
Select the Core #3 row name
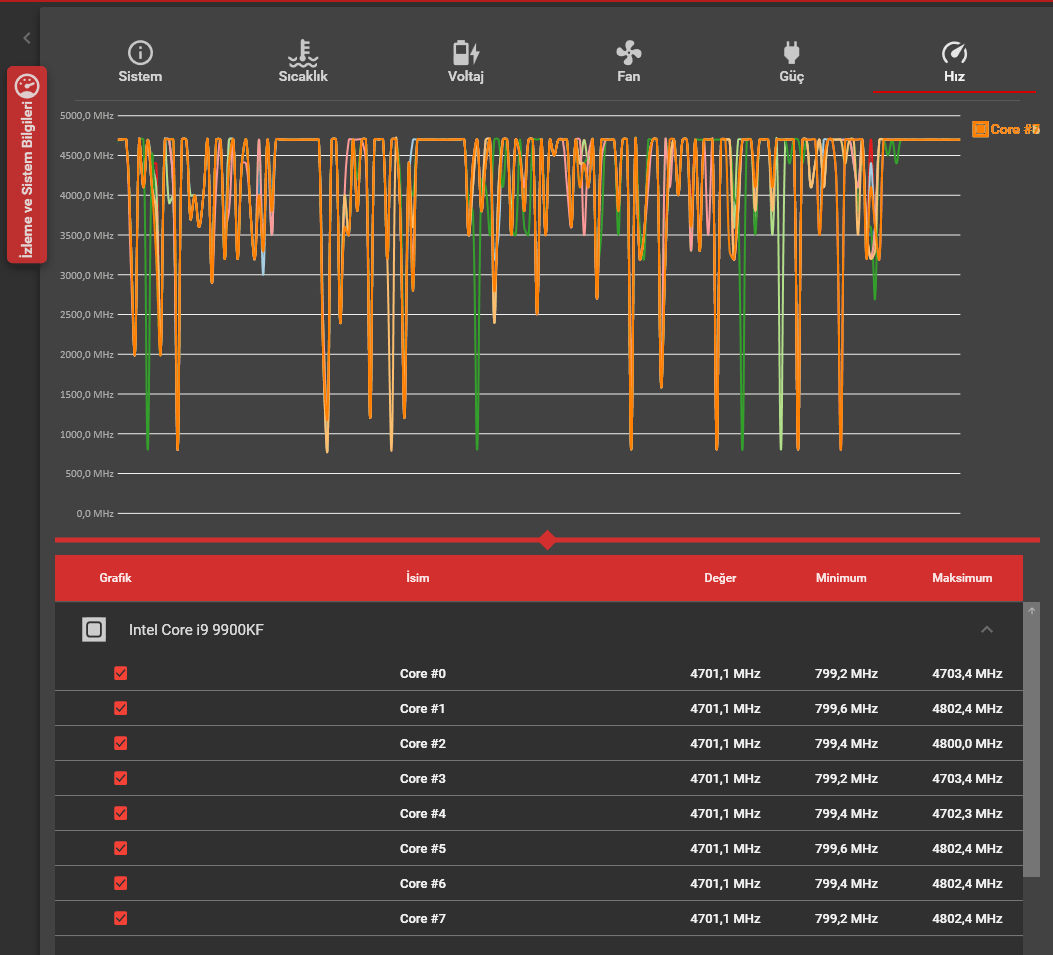[422, 778]
